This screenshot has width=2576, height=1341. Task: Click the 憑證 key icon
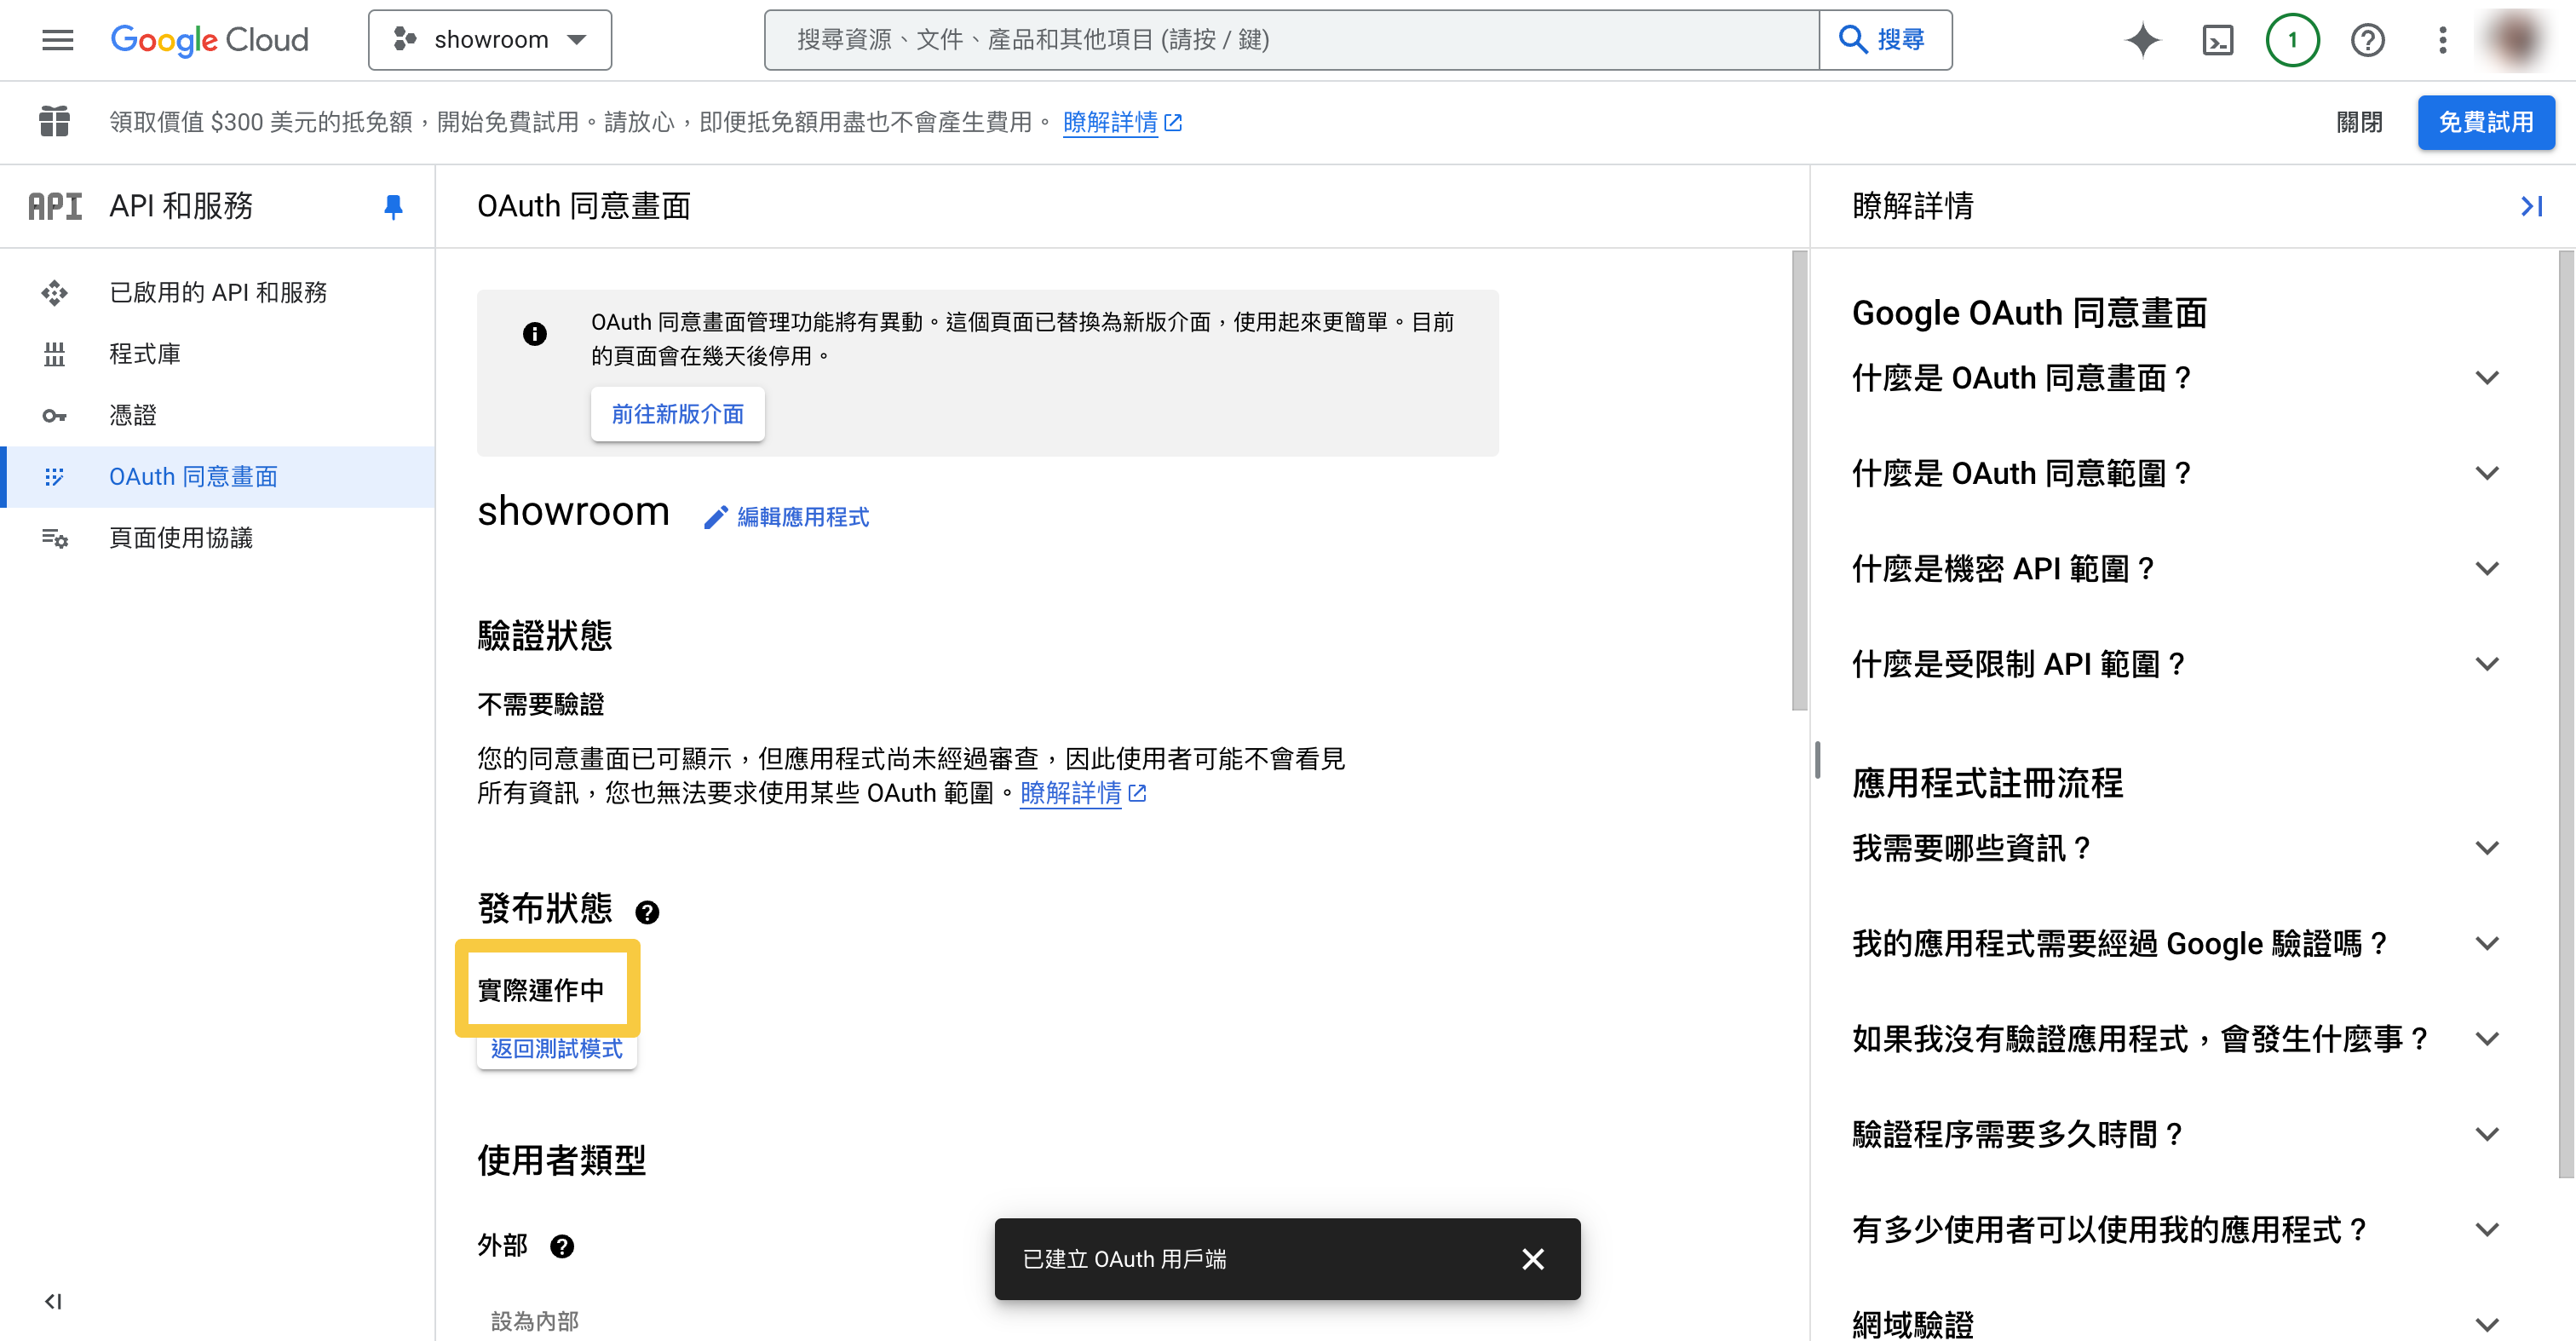tap(54, 416)
